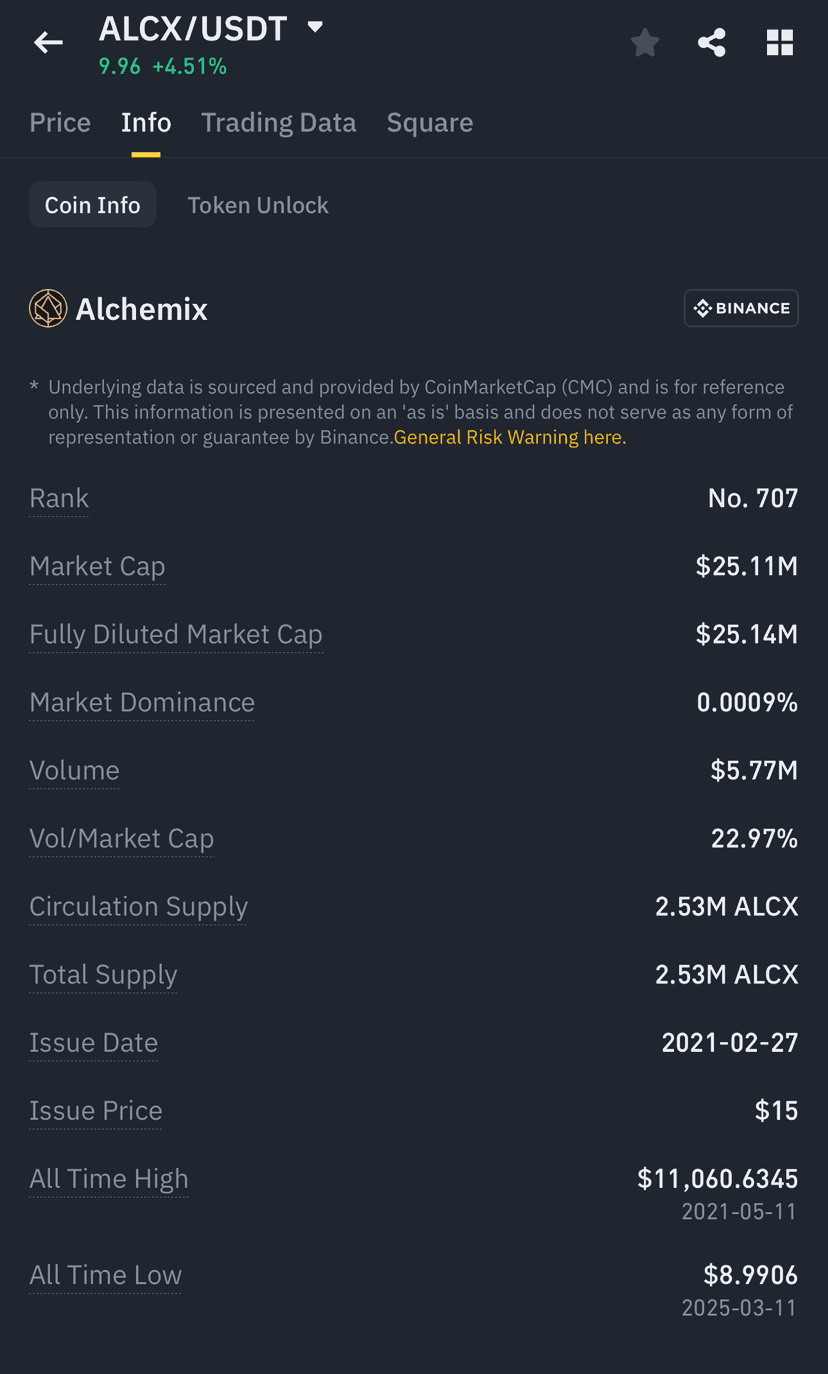This screenshot has height=1374, width=828.
Task: Tap the All Time High label
Action: coord(109,1178)
